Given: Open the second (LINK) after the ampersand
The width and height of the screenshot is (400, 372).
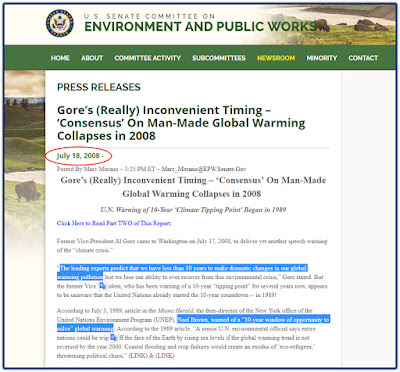Looking at the screenshot, I should point(165,356).
